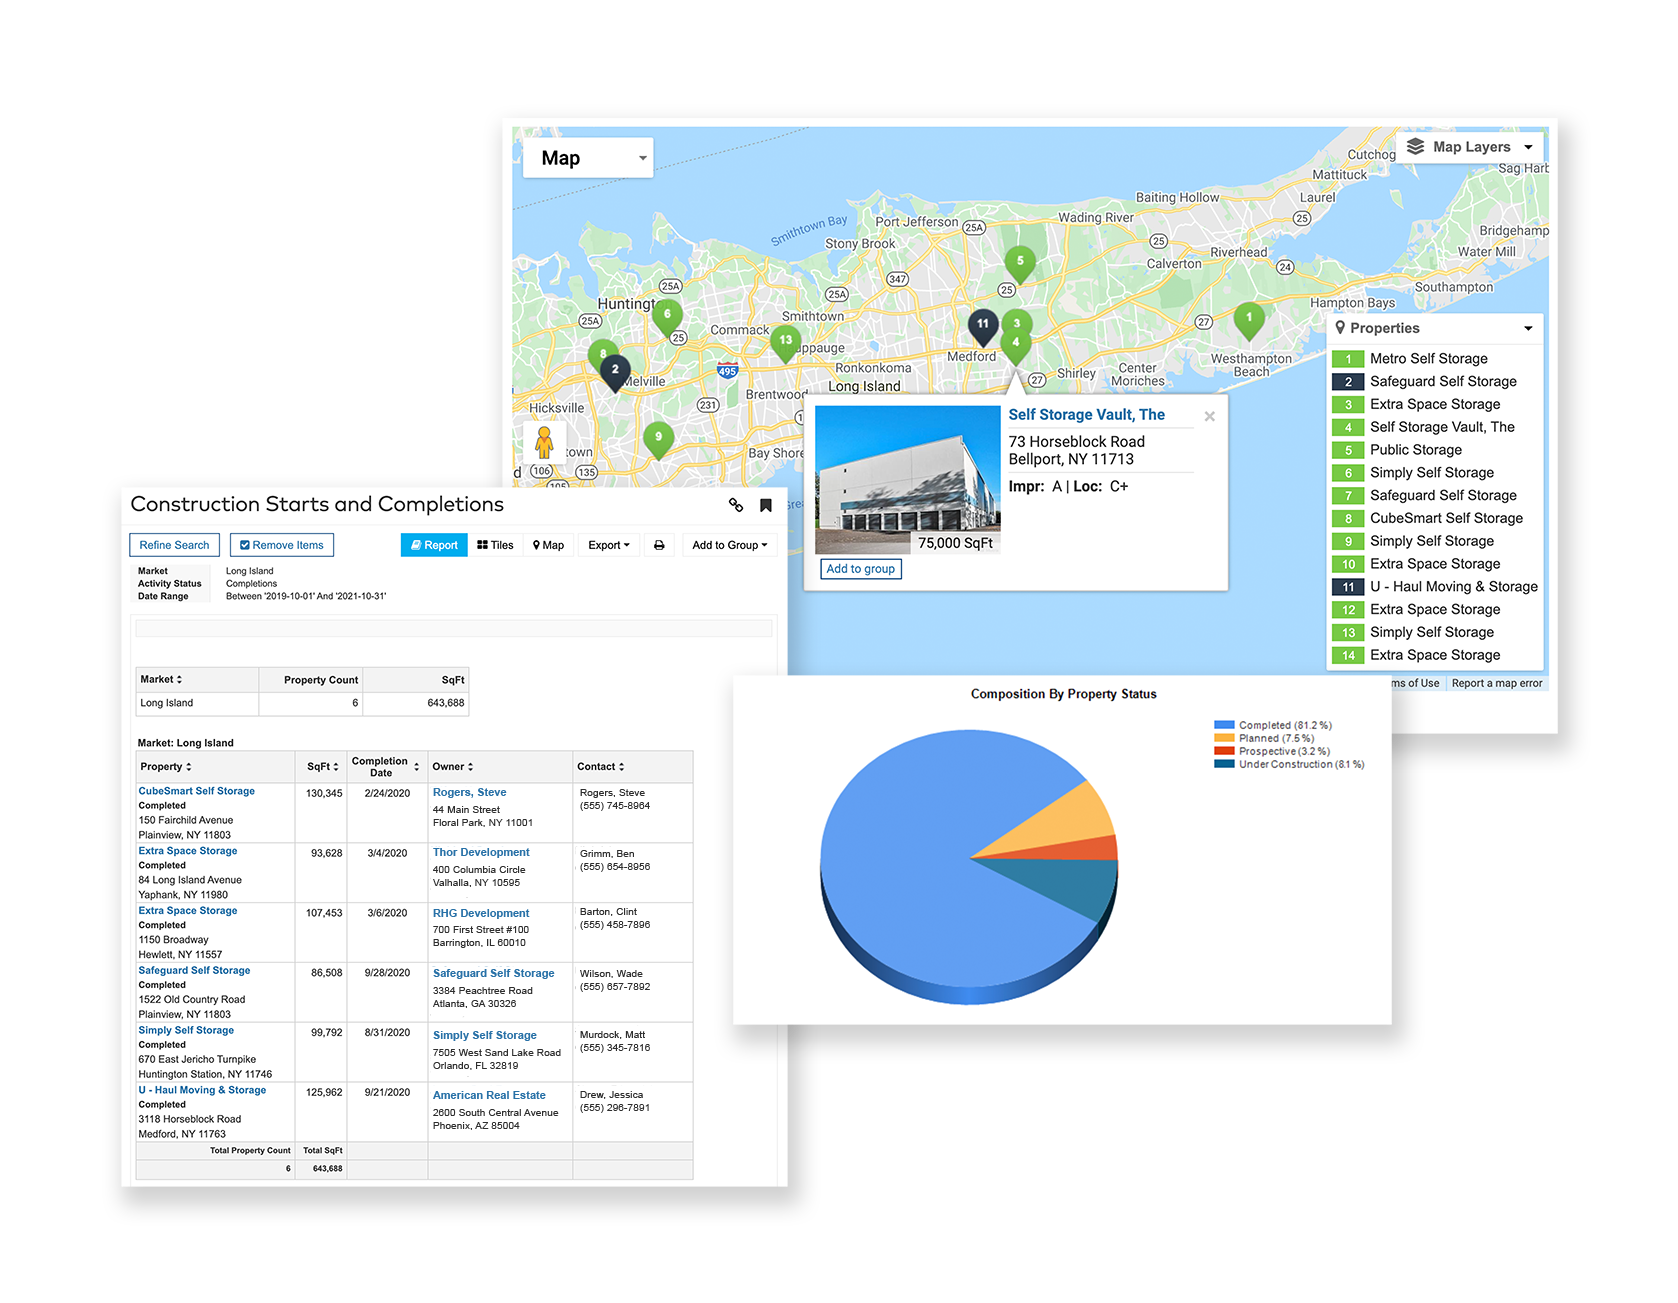Switch to the Report view tab
This screenshot has height=1303, width=1678.
[434, 545]
